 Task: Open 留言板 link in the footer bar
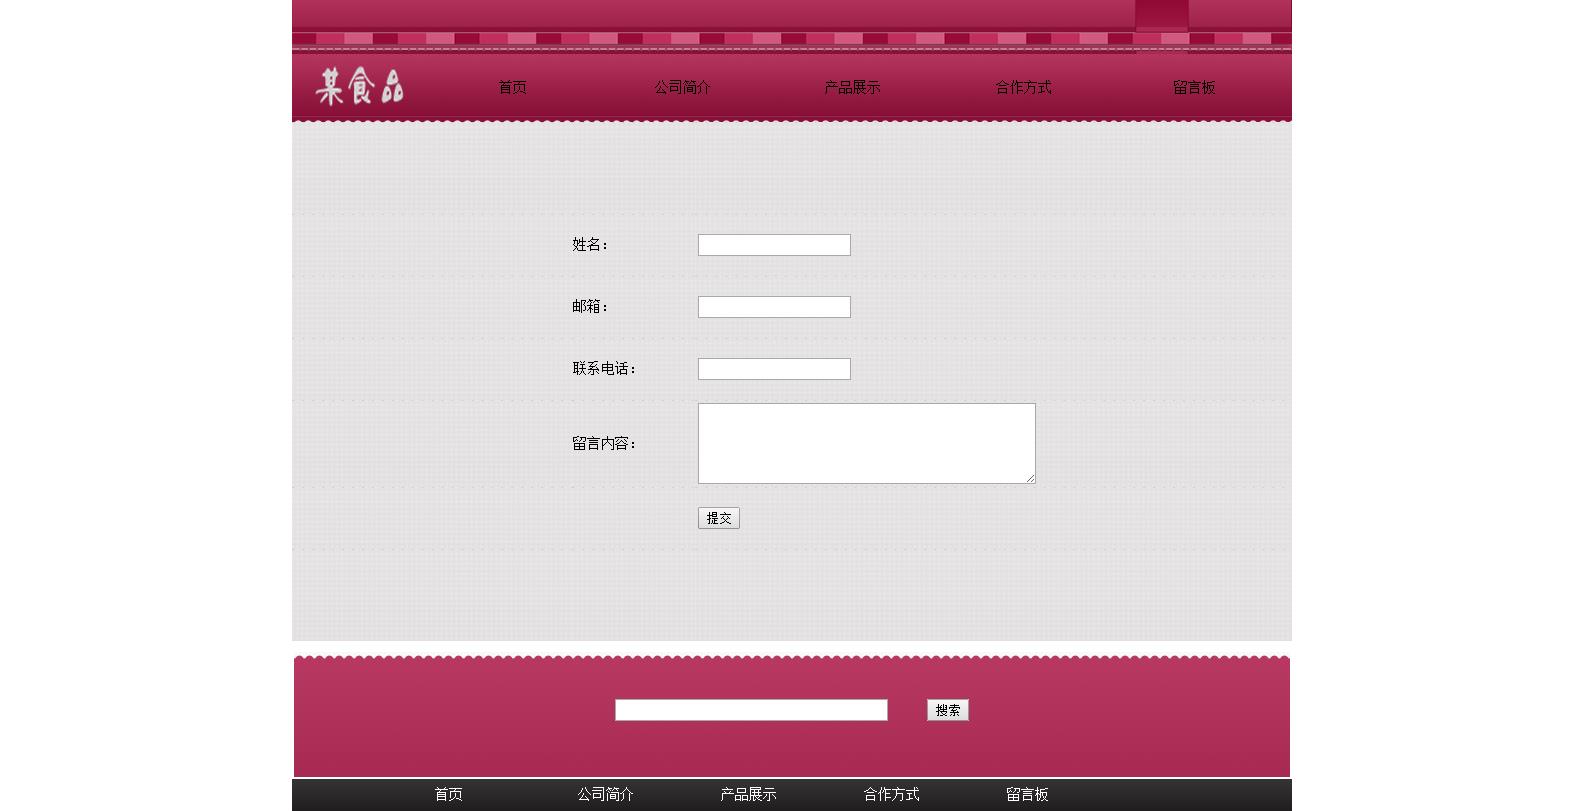(x=1027, y=795)
